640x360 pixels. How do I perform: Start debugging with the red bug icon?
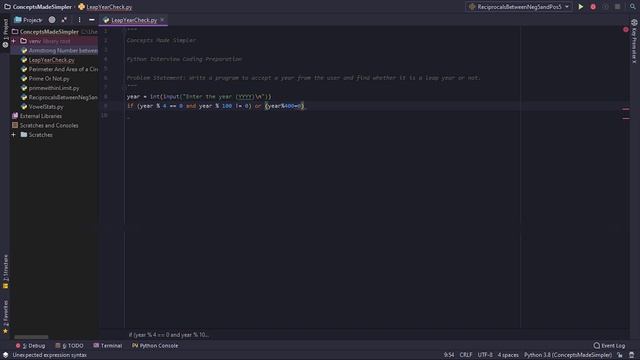click(593, 7)
